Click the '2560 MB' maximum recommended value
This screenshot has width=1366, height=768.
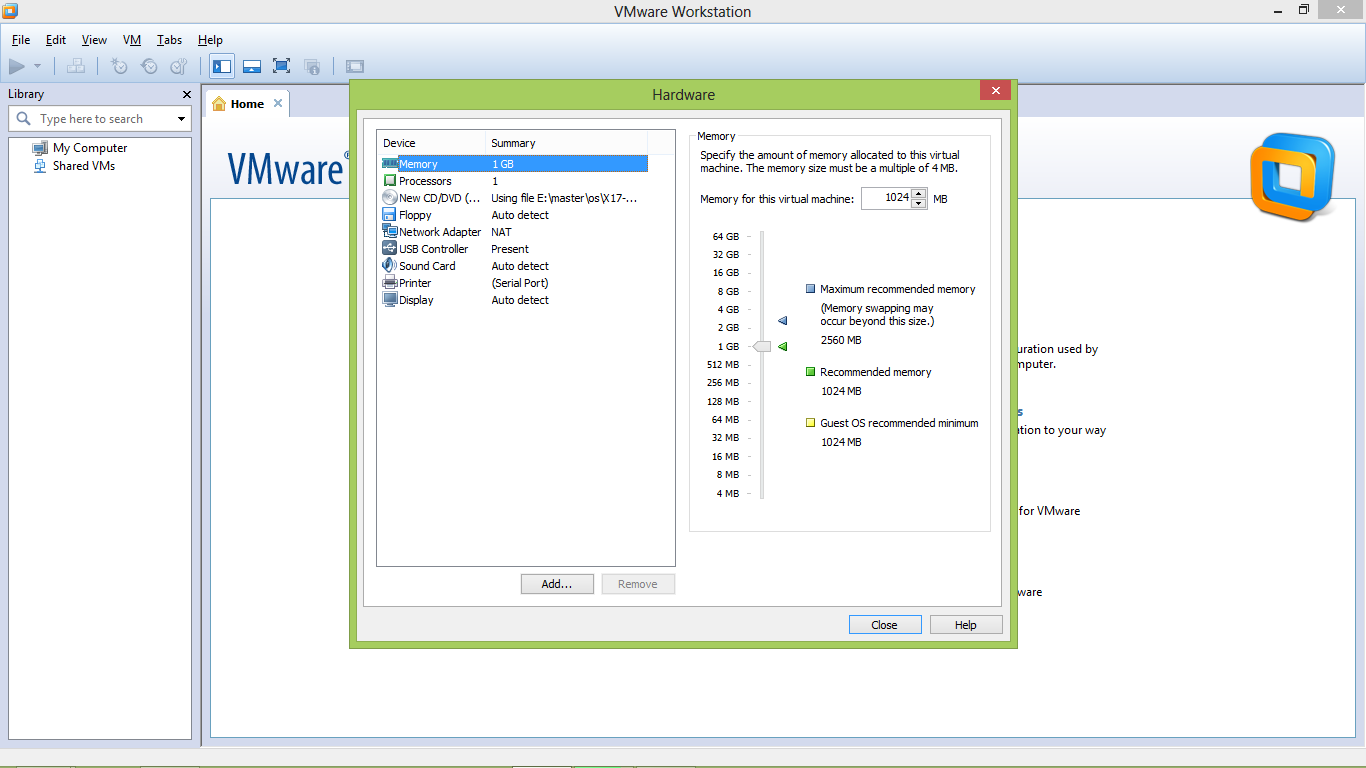coord(841,340)
